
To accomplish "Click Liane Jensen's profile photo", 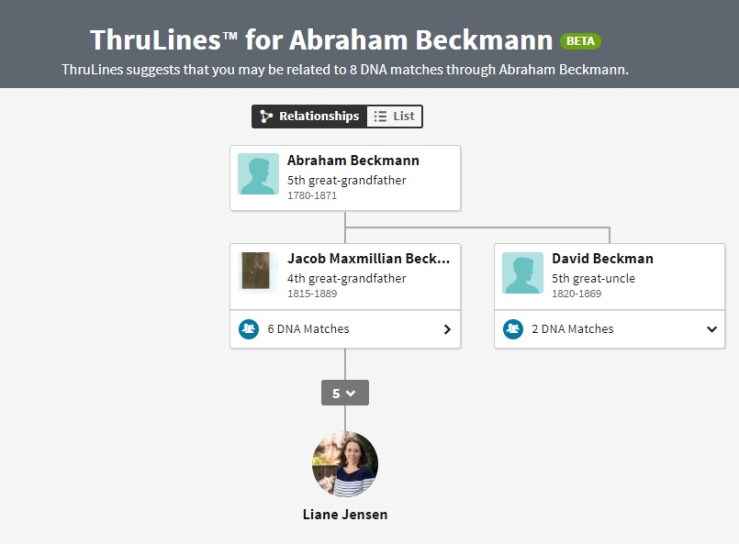I will (x=345, y=465).
